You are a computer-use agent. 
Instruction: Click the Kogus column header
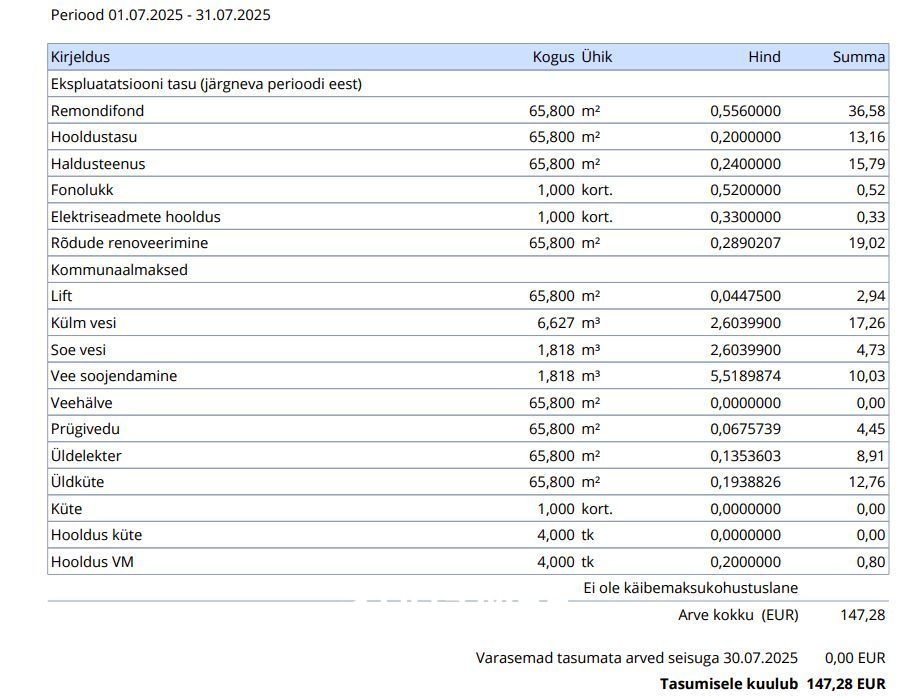point(553,57)
